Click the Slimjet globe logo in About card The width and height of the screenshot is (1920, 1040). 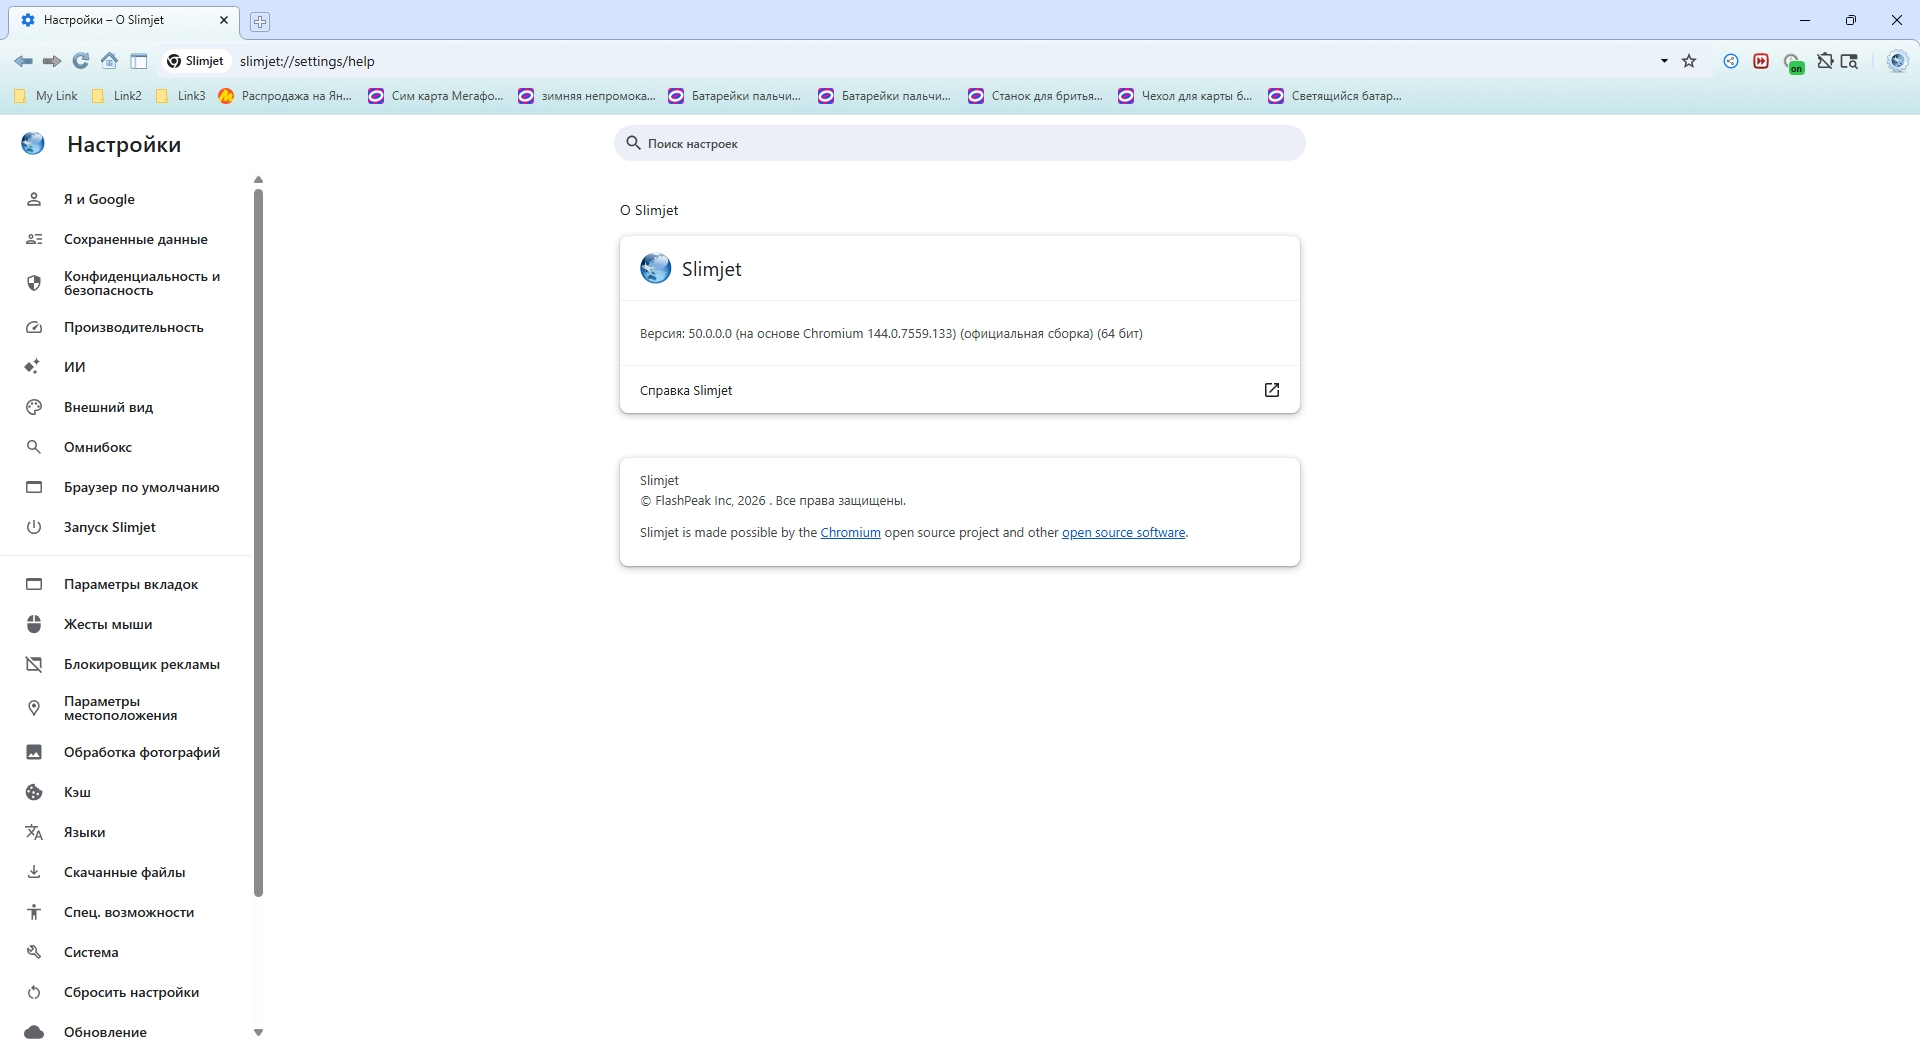click(x=655, y=268)
